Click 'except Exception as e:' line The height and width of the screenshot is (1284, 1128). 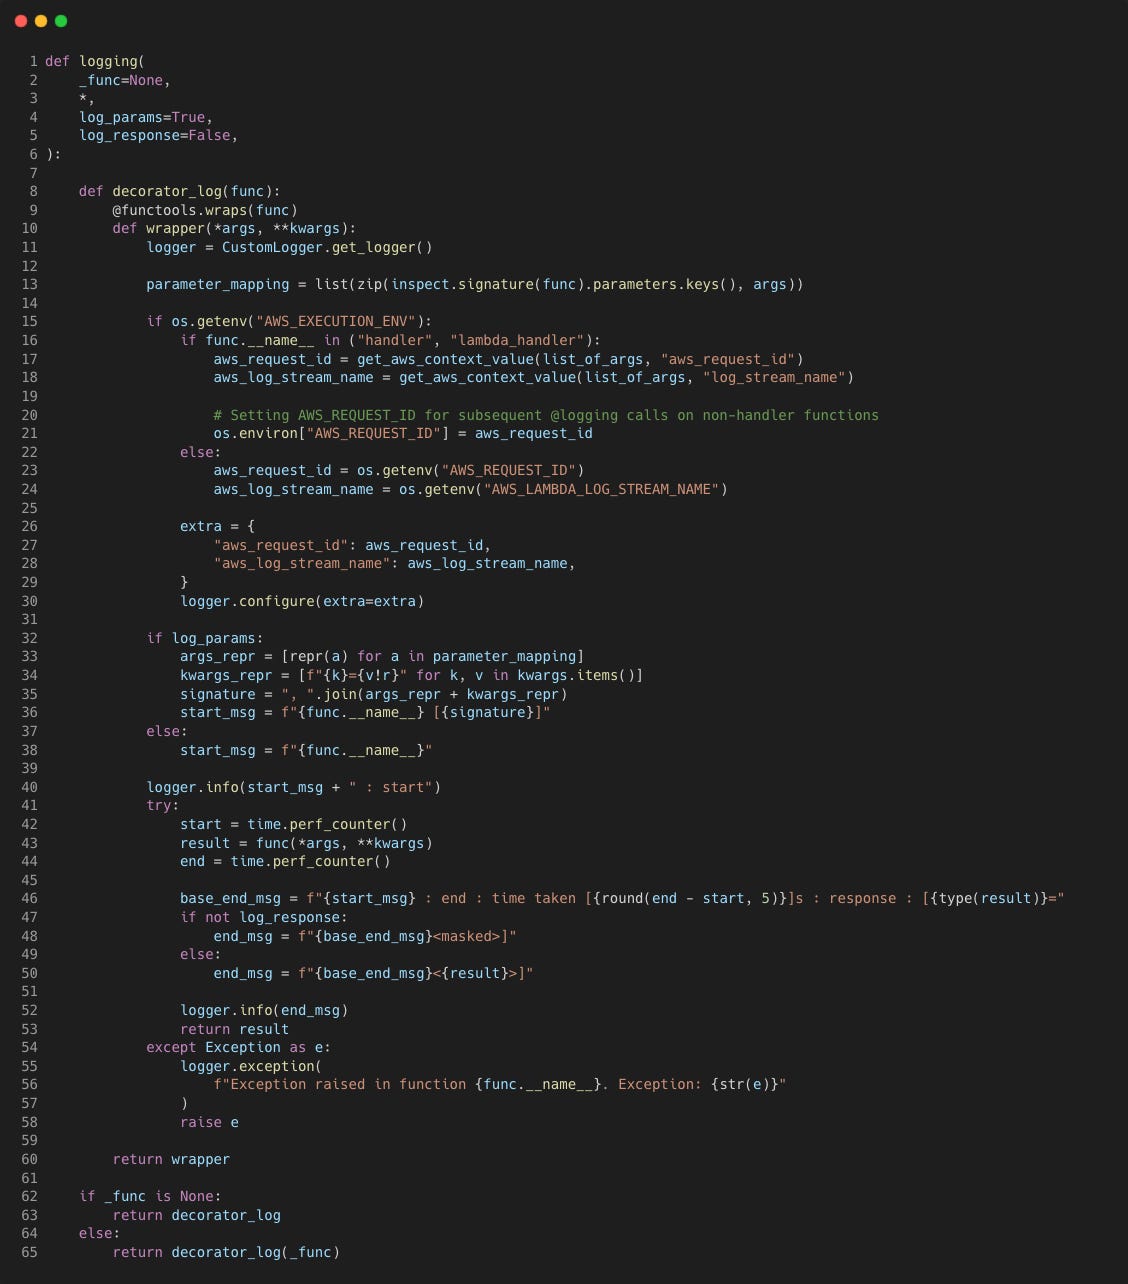point(238,1047)
